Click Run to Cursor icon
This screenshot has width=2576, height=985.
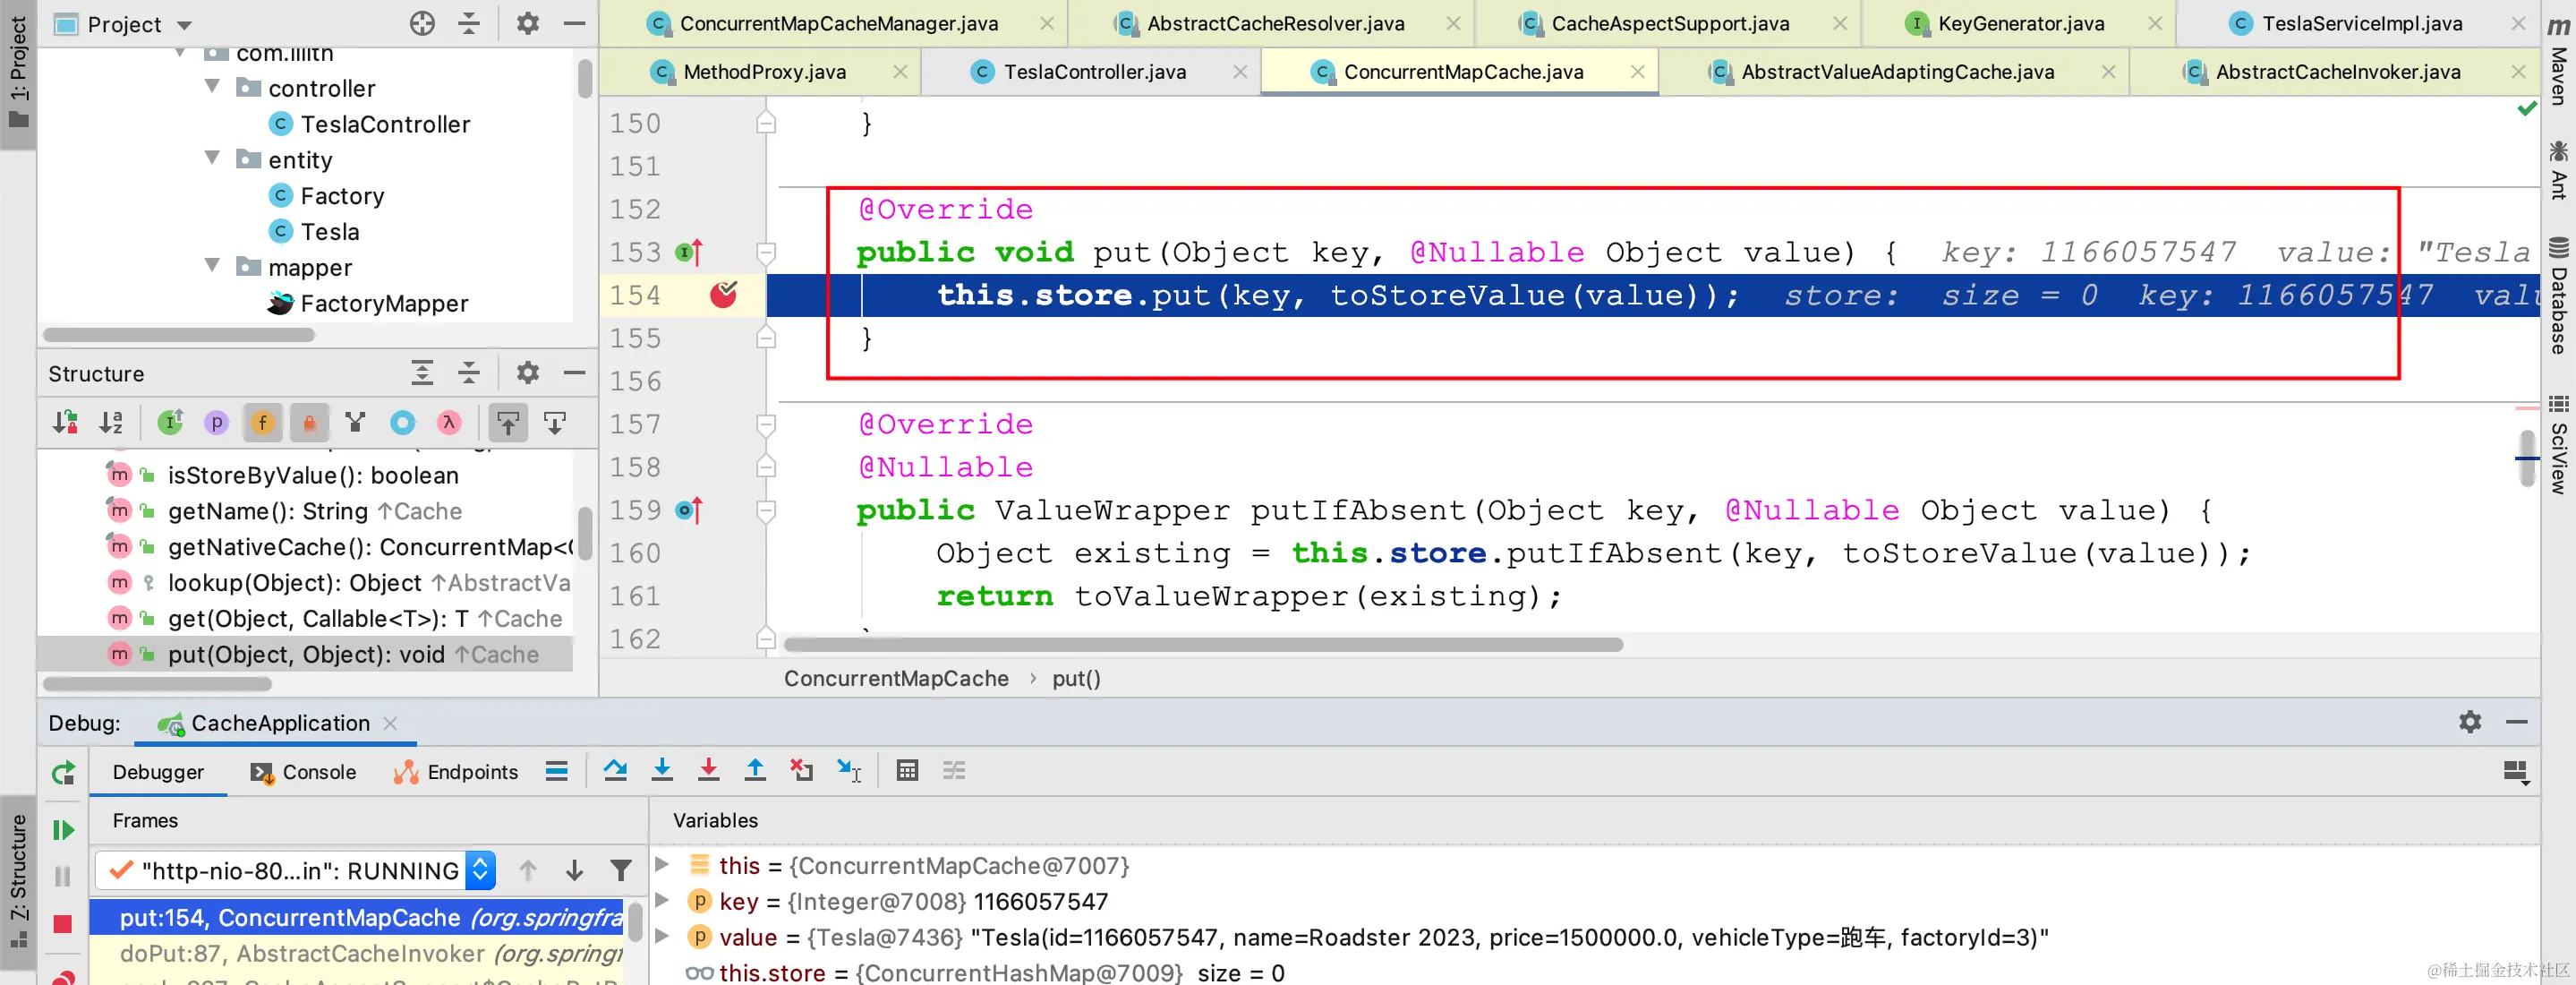coord(848,770)
